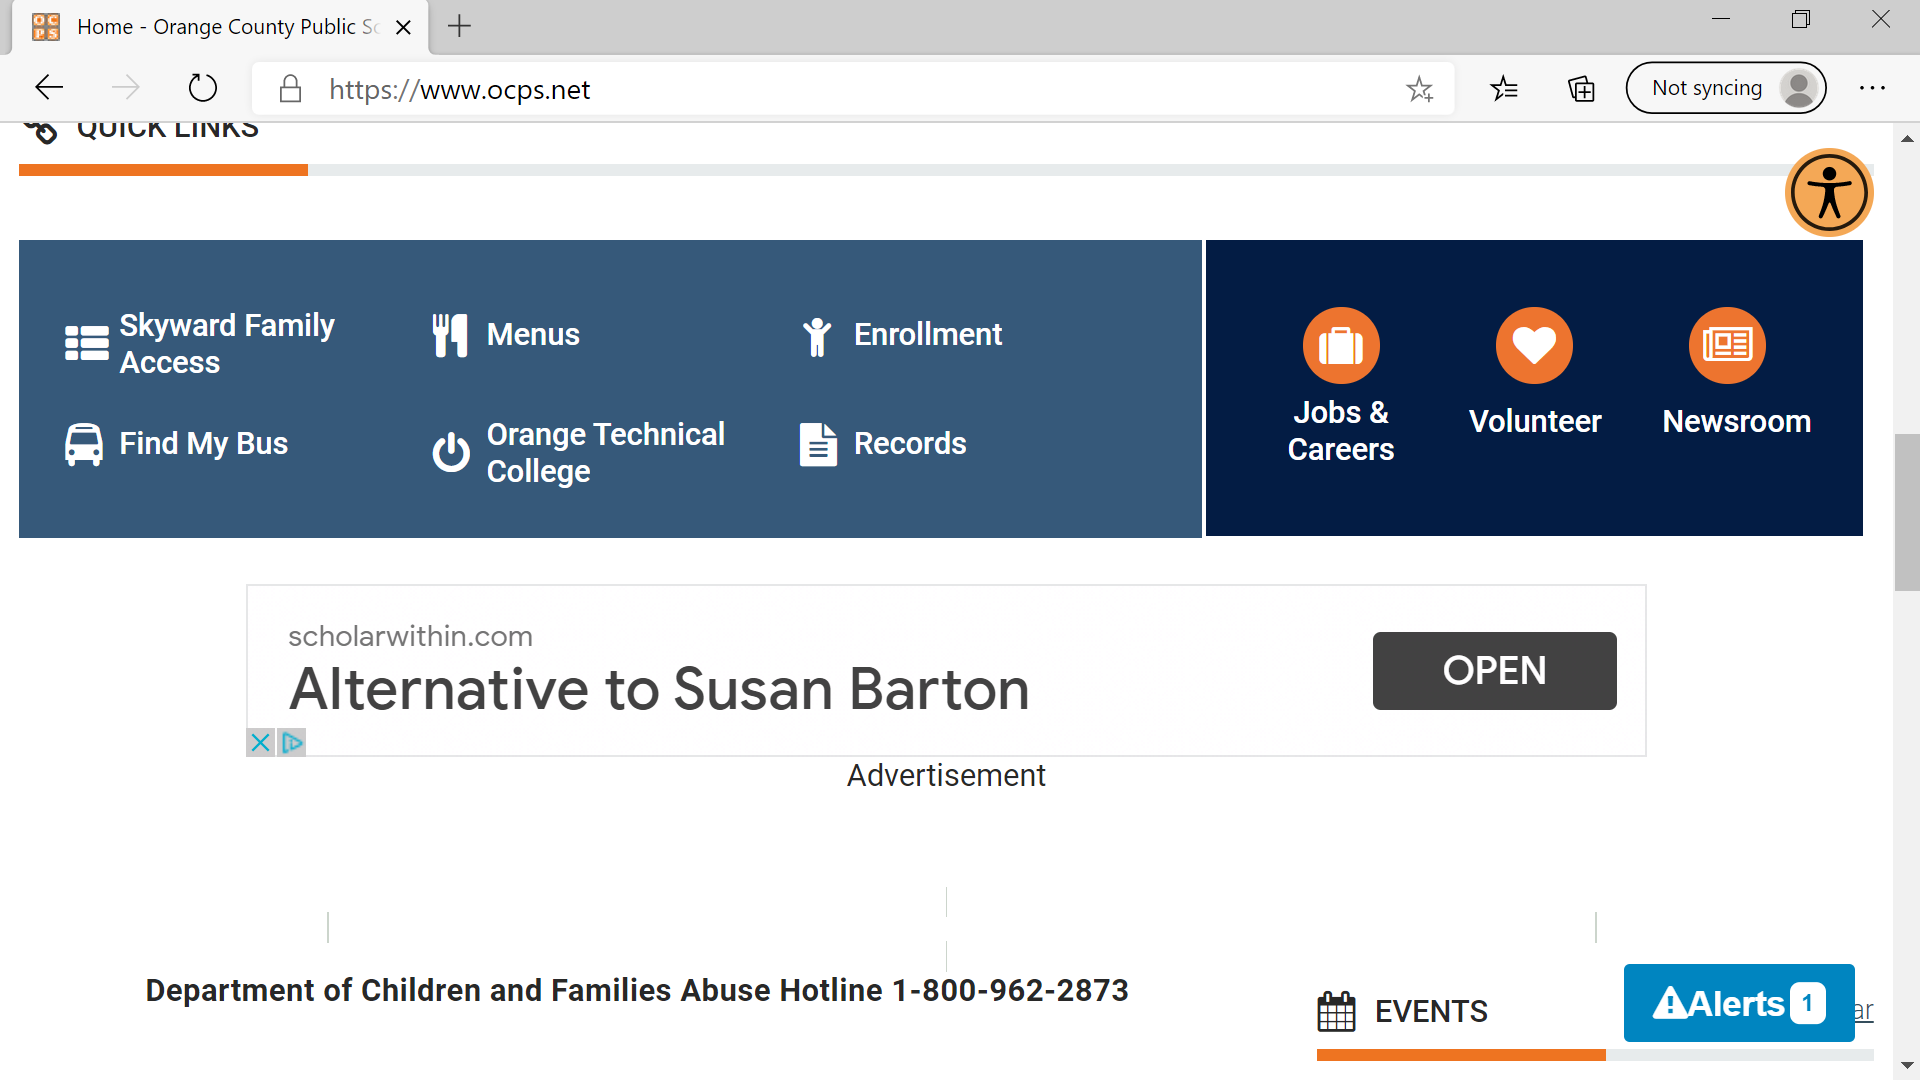Open the Enrollment link
Screen dimensions: 1920x1080
pyautogui.click(x=927, y=335)
